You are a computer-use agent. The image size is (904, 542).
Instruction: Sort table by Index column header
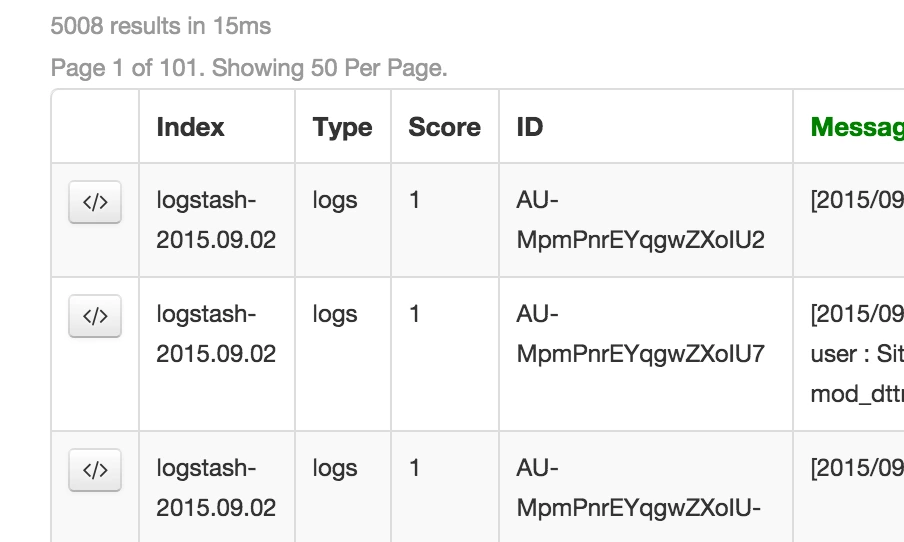[190, 127]
